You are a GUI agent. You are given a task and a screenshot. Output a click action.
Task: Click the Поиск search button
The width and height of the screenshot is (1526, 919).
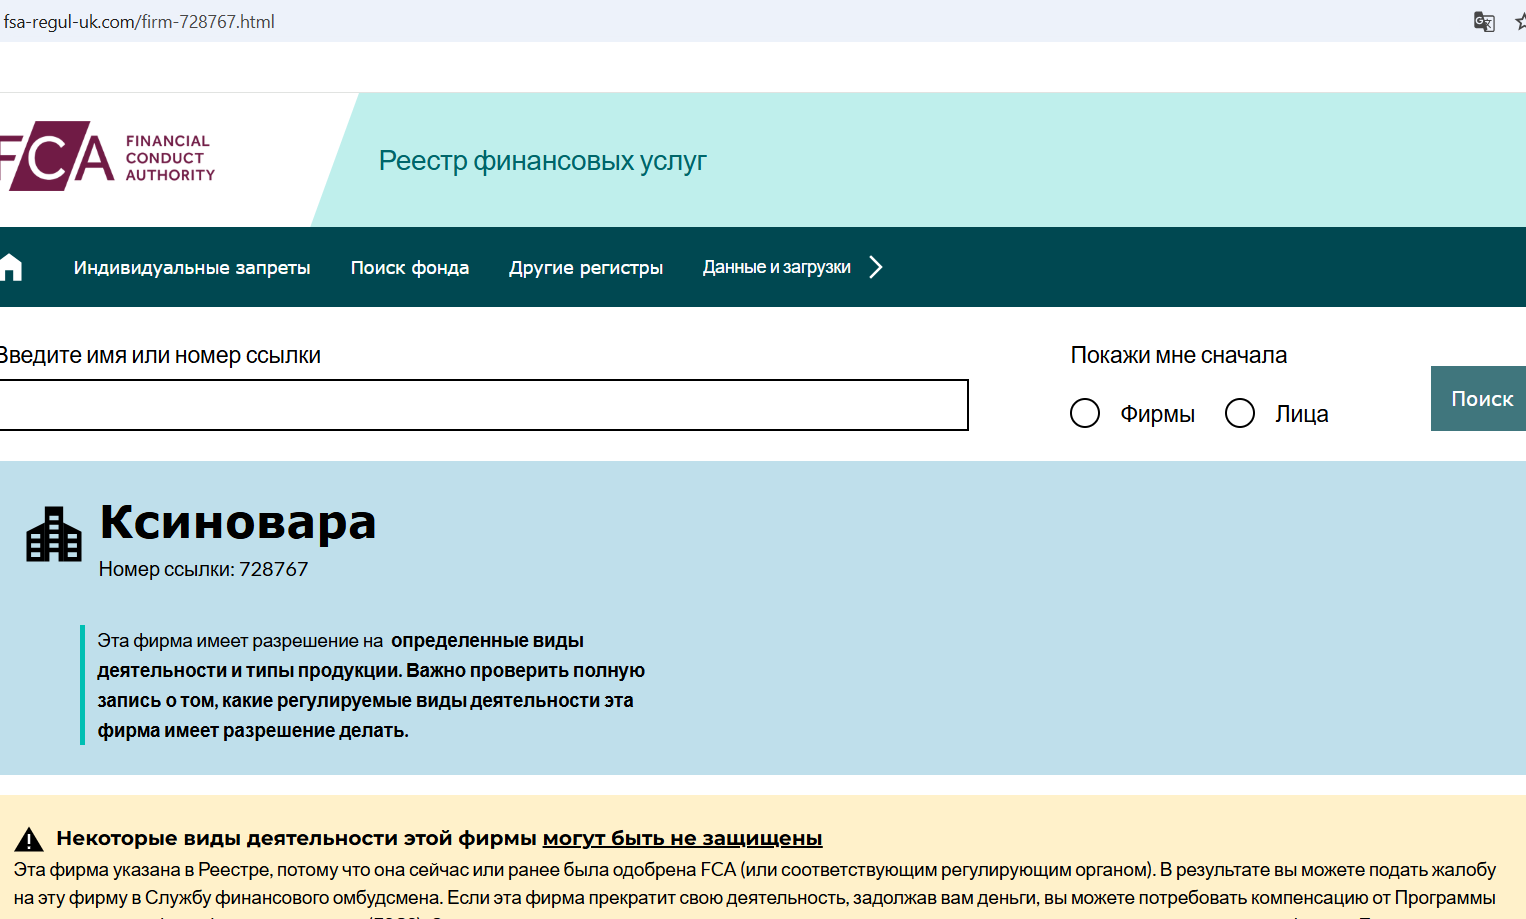[1479, 398]
